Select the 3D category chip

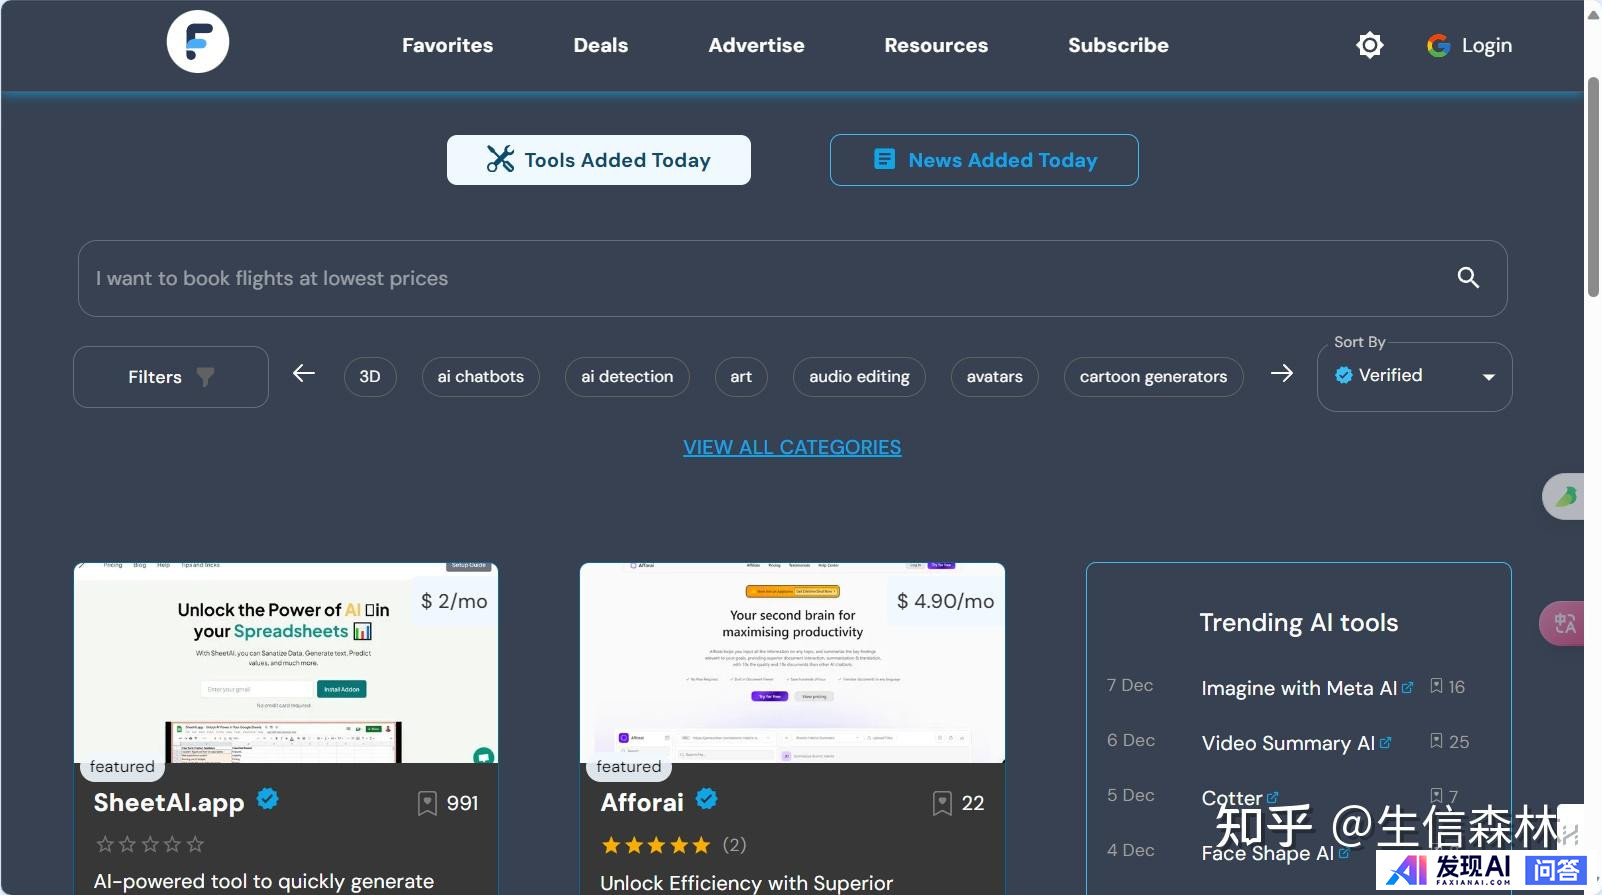pos(370,377)
